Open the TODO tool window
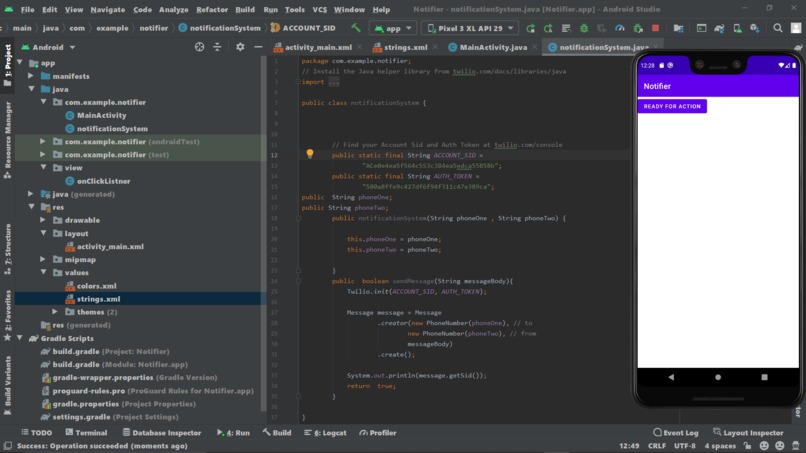This screenshot has height=453, width=806. 36,432
